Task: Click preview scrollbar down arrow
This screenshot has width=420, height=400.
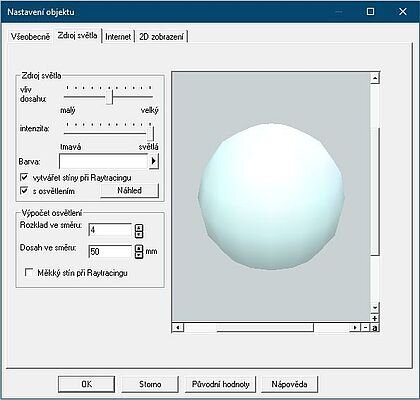Action: 375,307
